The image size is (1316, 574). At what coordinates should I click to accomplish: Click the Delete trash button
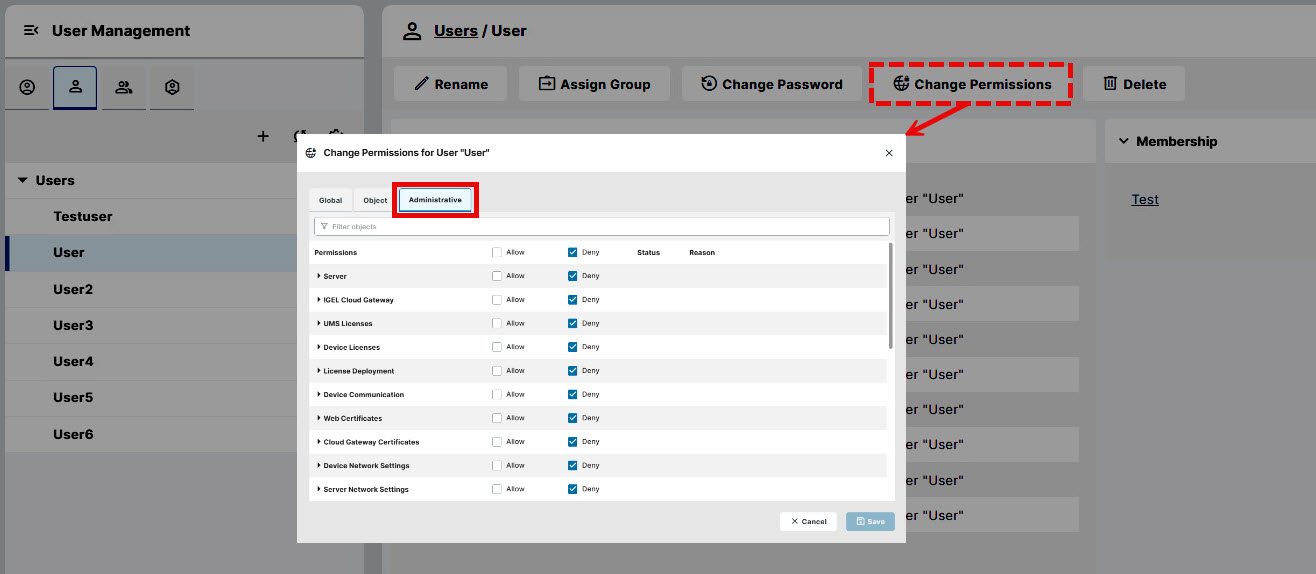coord(1134,84)
